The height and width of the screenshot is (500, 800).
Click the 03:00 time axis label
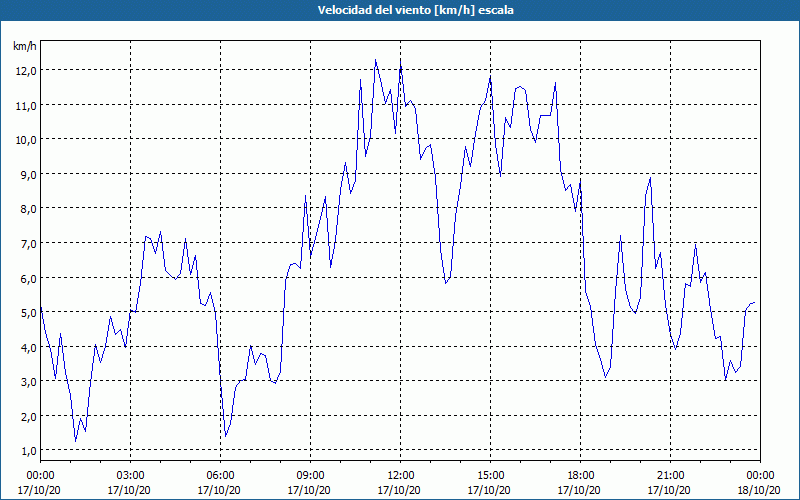[x=131, y=476]
